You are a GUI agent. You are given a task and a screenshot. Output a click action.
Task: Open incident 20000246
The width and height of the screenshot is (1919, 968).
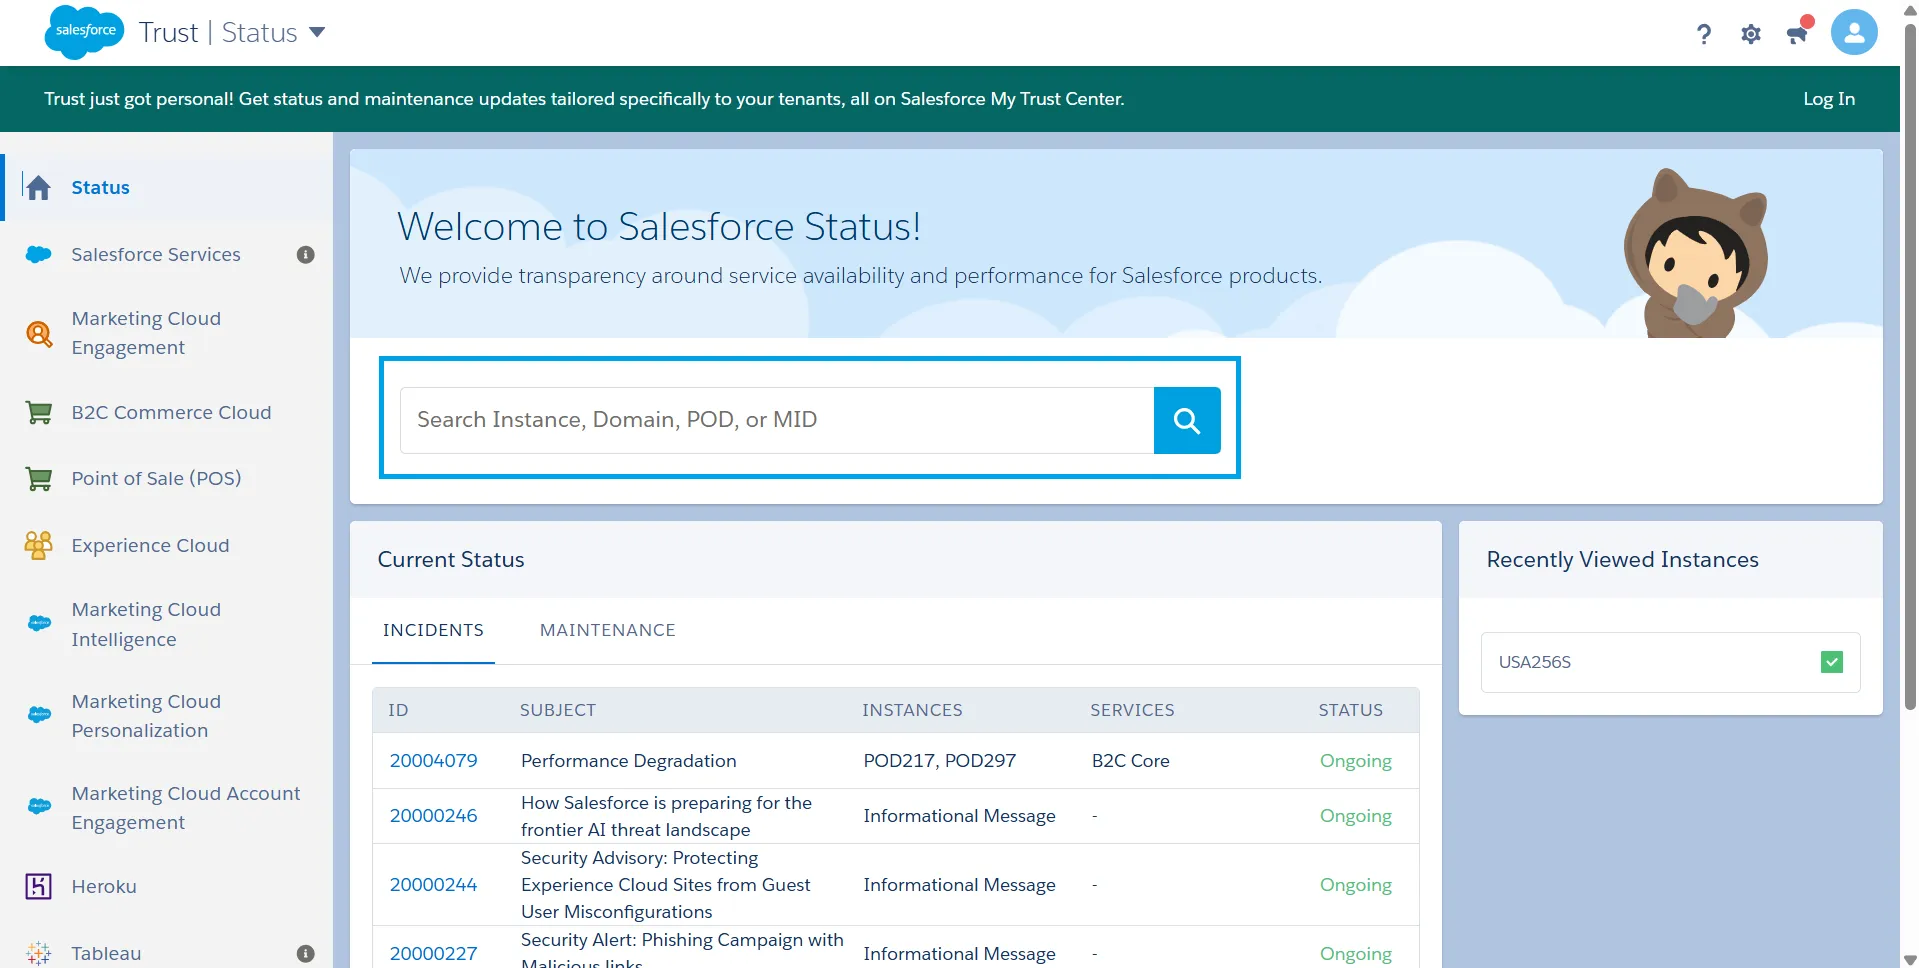[x=434, y=816]
